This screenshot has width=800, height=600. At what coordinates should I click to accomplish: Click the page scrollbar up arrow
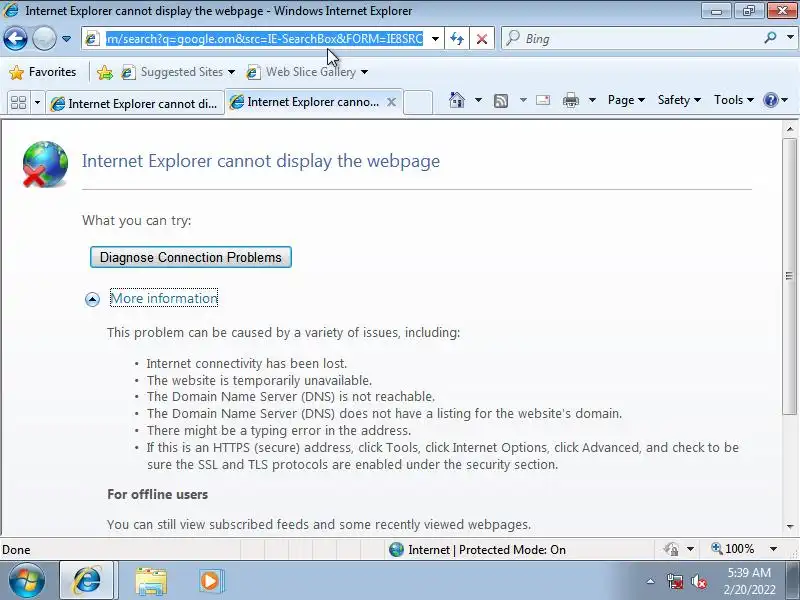pyautogui.click(x=790, y=129)
